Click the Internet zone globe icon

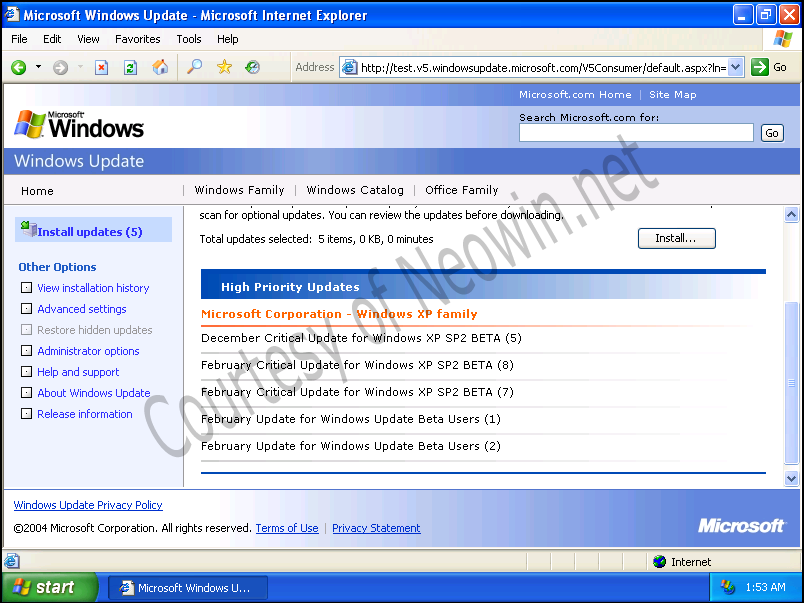659,561
